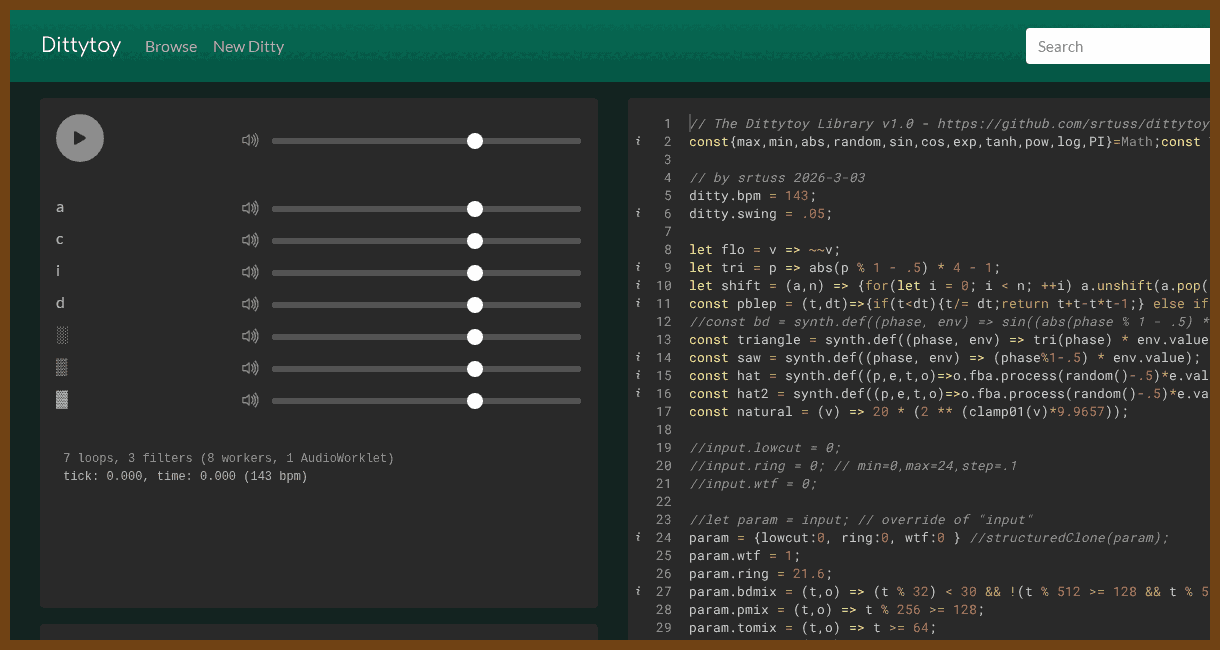Click the info marker on line 11
1220x650 pixels.
click(x=638, y=304)
